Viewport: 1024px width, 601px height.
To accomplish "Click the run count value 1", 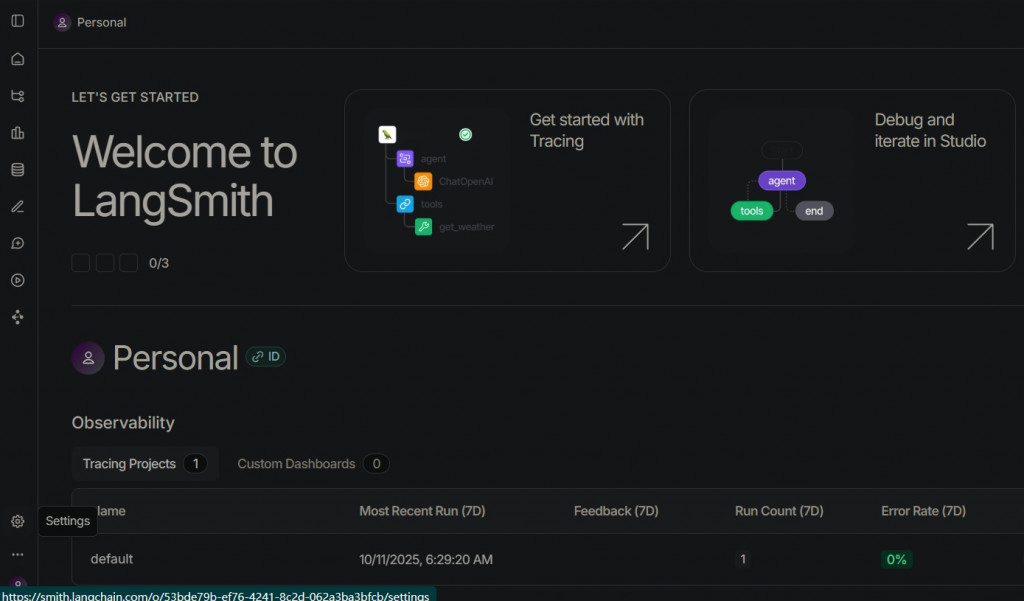I will [x=743, y=559].
